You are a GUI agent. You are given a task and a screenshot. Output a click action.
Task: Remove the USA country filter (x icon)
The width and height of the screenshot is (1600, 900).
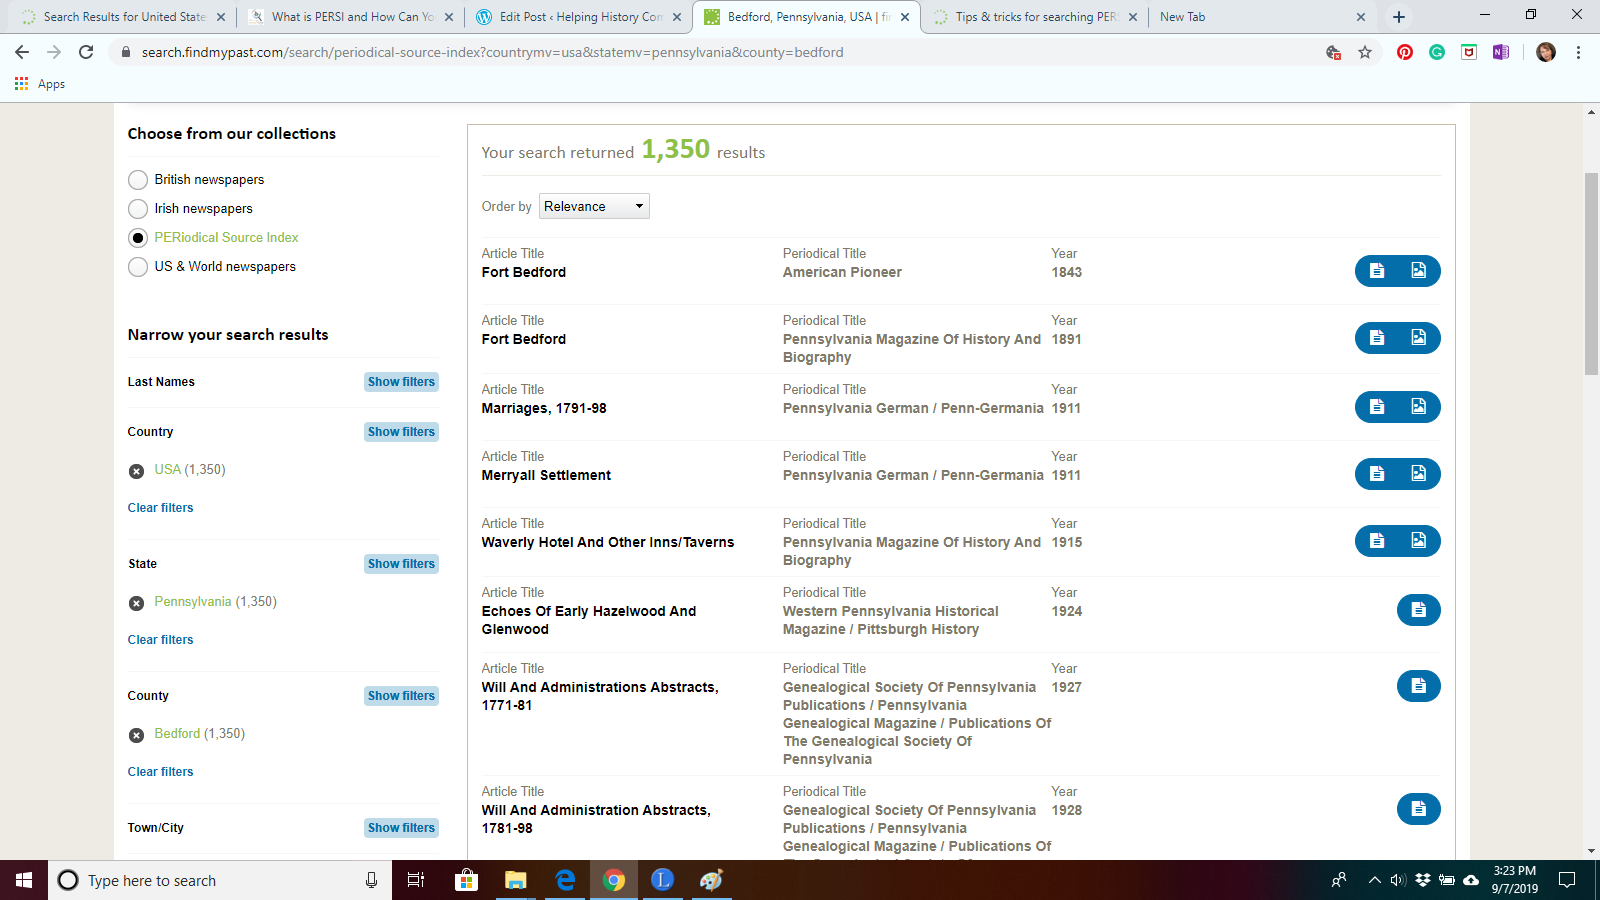[137, 471]
